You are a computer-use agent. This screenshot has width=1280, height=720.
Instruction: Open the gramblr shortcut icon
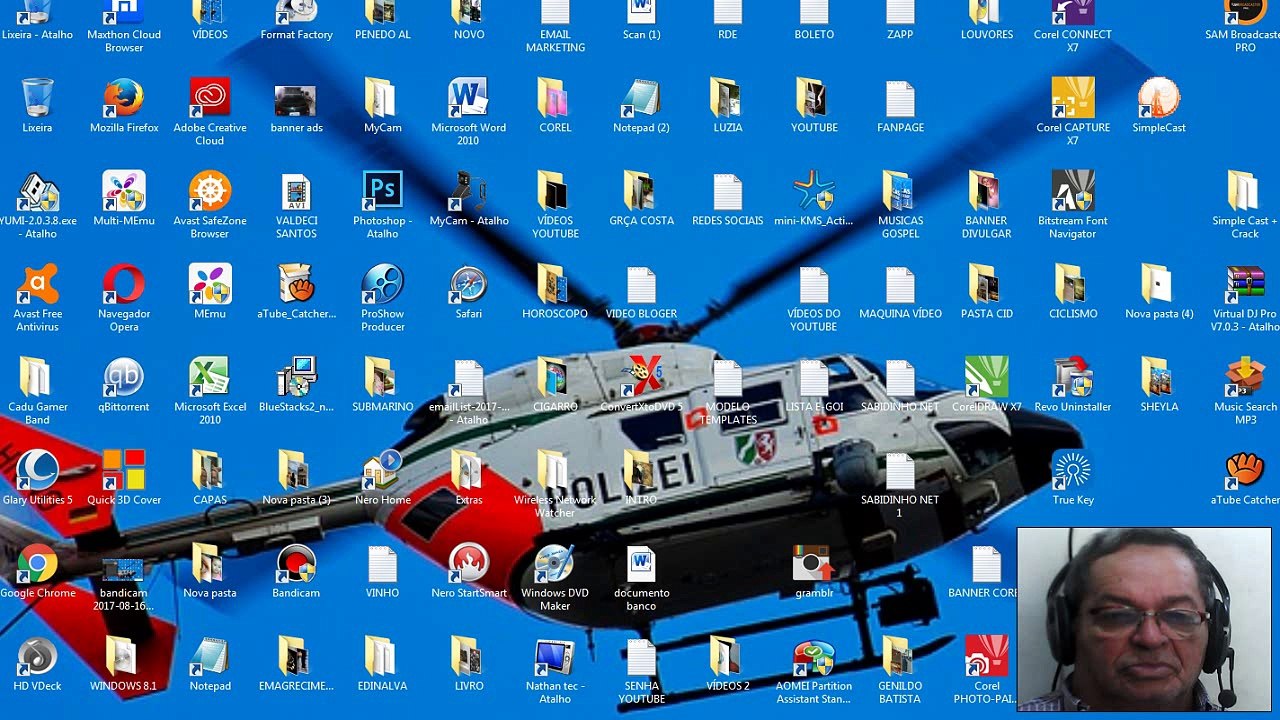[x=812, y=564]
